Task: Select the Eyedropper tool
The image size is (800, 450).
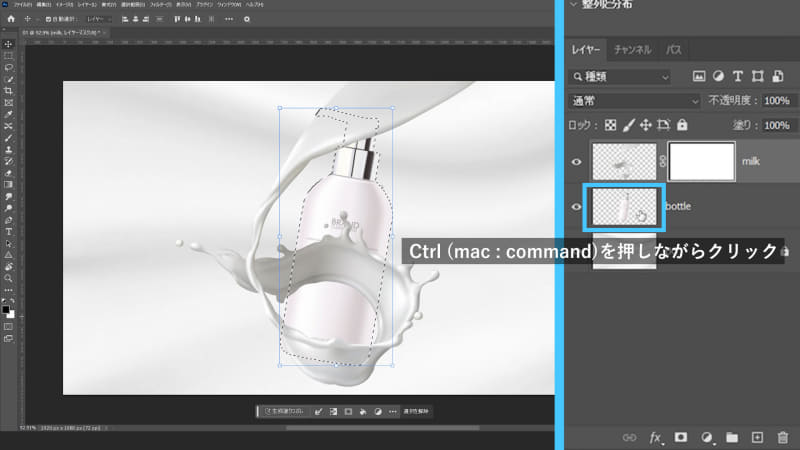Action: (x=8, y=114)
